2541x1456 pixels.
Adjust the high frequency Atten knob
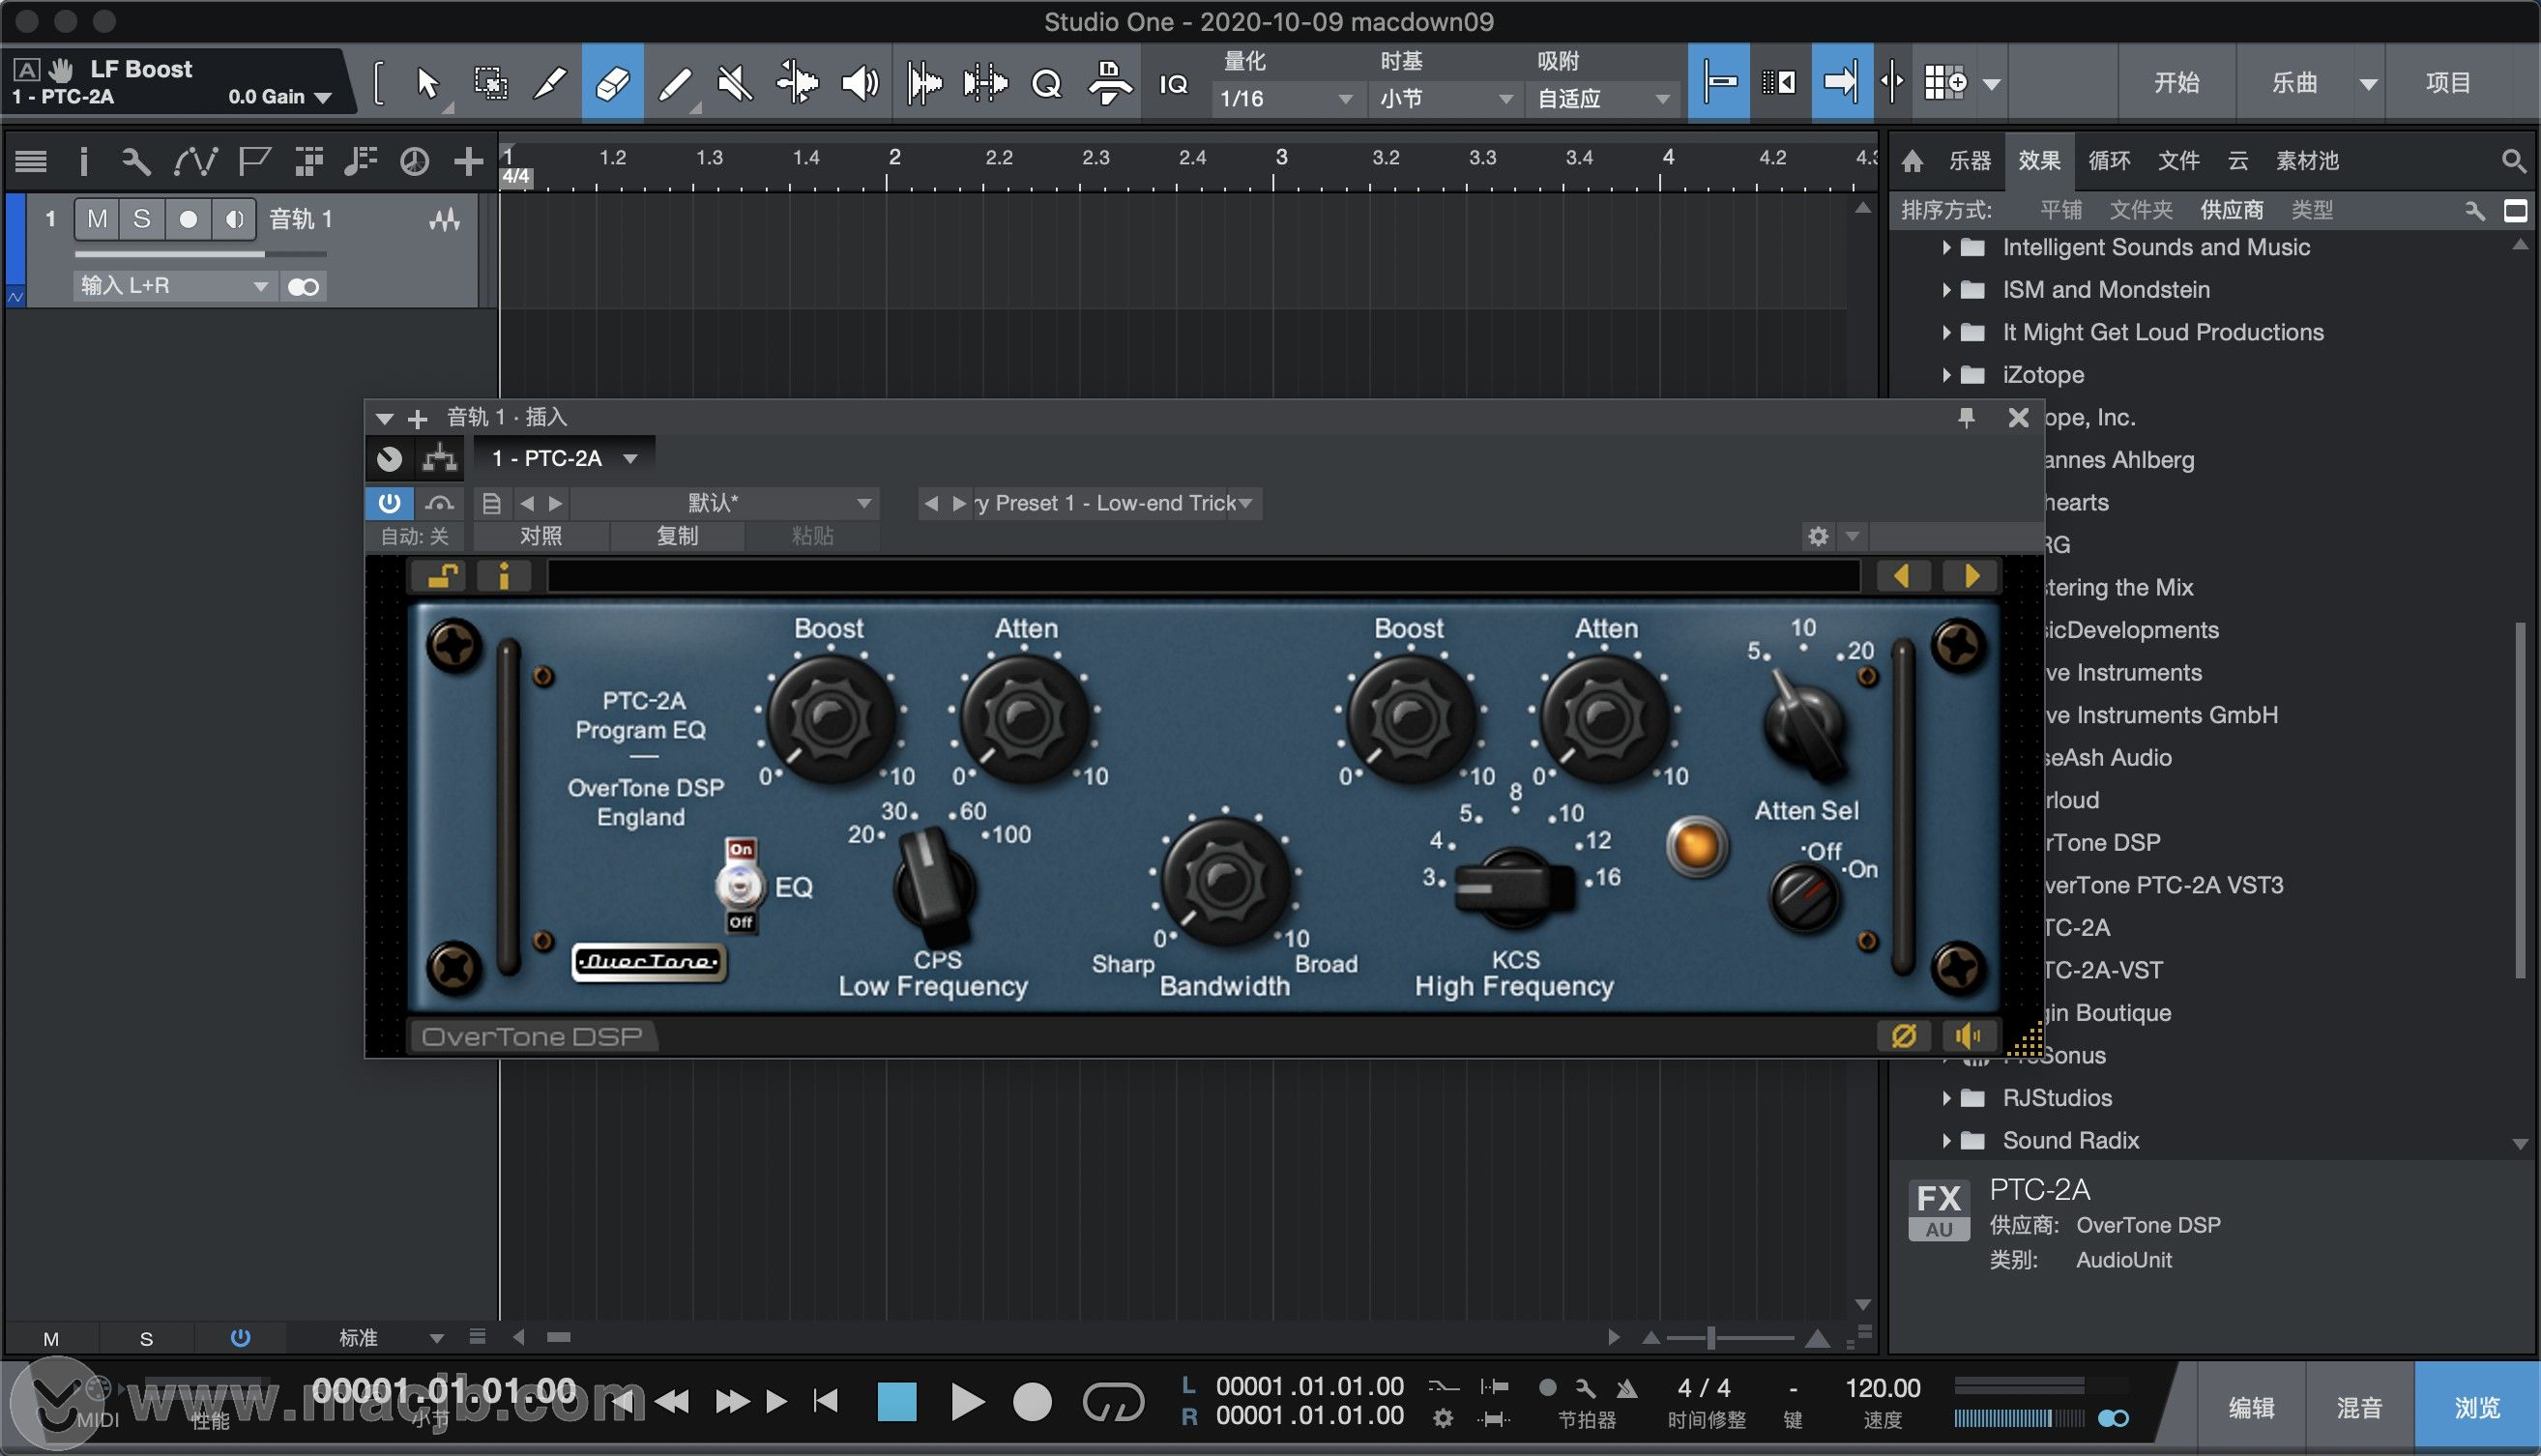(1603, 717)
